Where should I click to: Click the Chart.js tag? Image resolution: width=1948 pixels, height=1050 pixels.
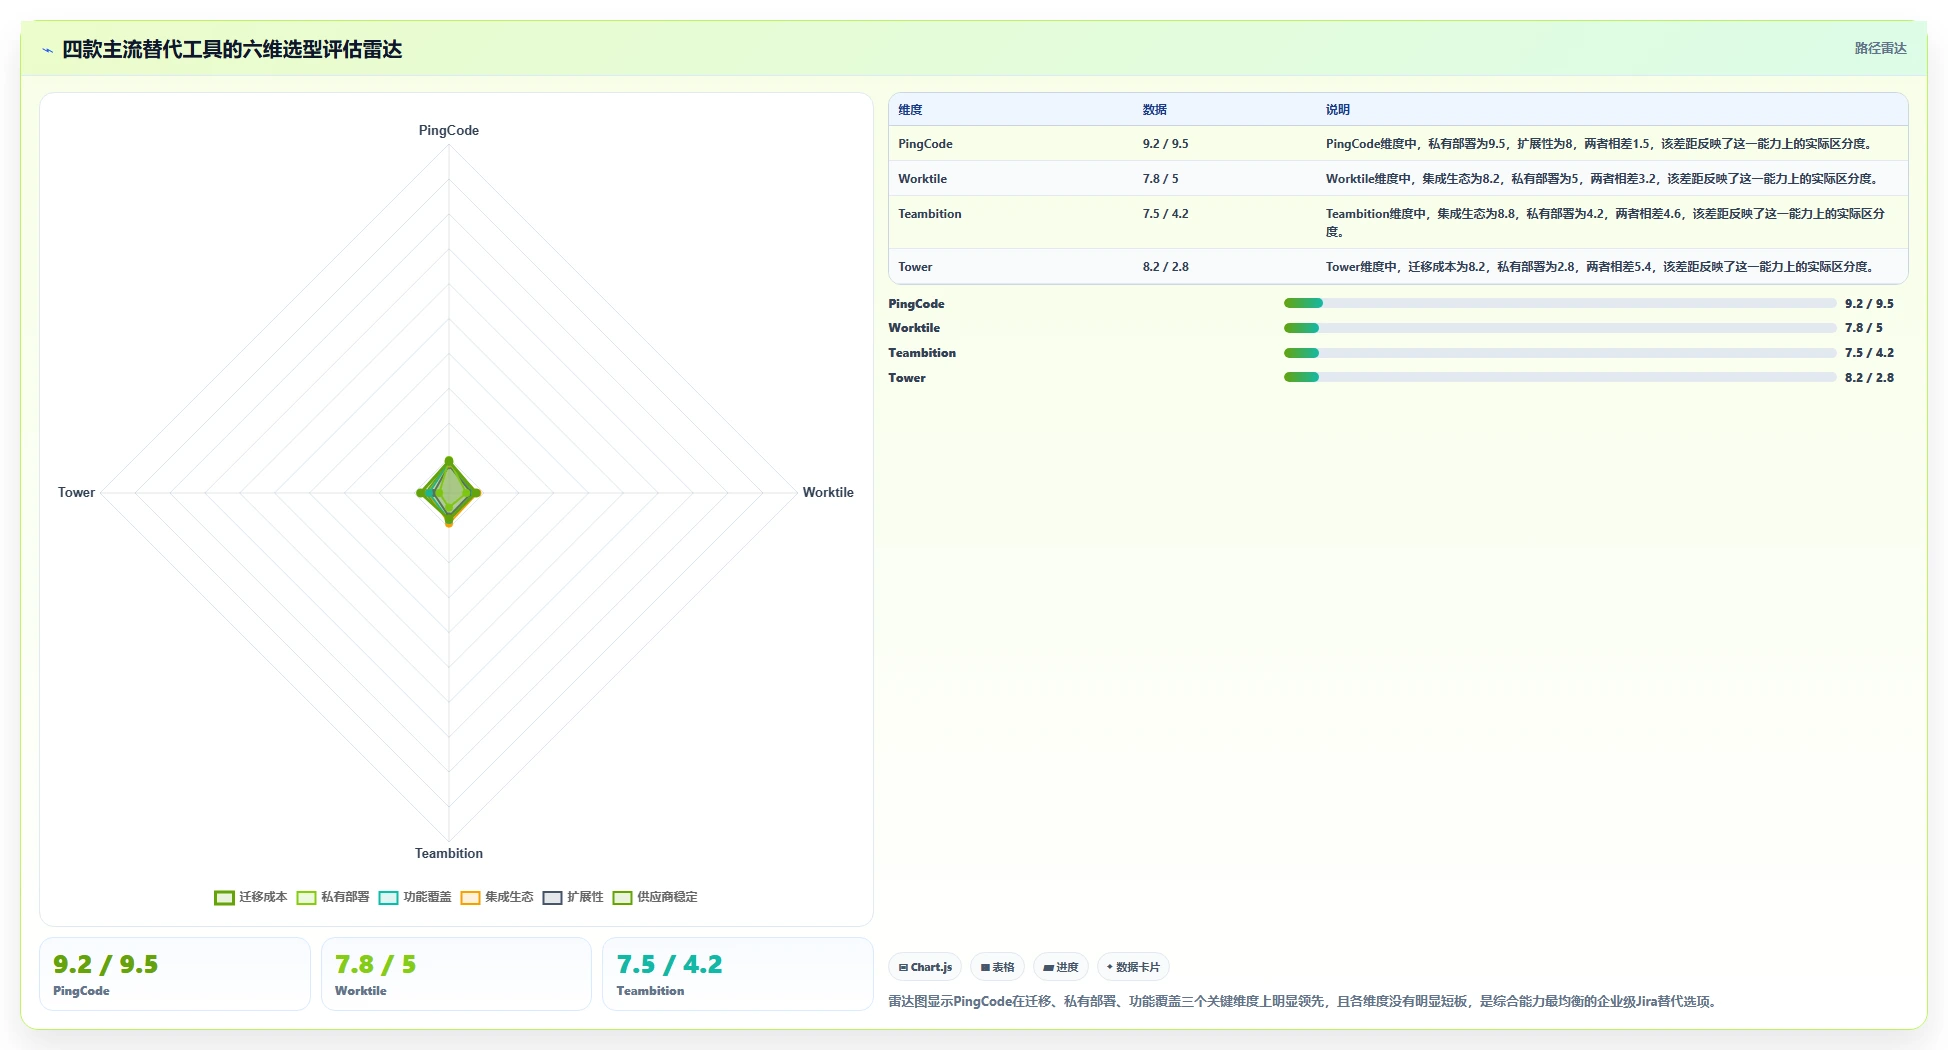[x=925, y=967]
